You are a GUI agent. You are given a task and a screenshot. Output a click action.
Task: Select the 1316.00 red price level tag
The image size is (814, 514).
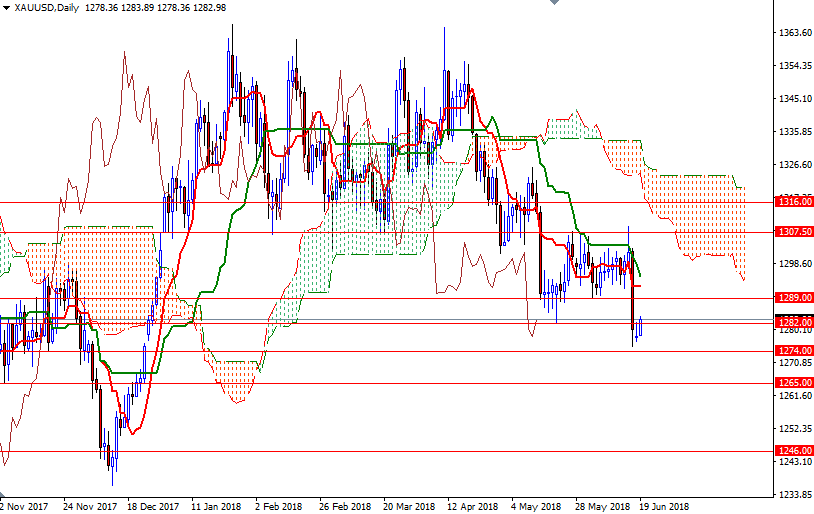point(794,202)
